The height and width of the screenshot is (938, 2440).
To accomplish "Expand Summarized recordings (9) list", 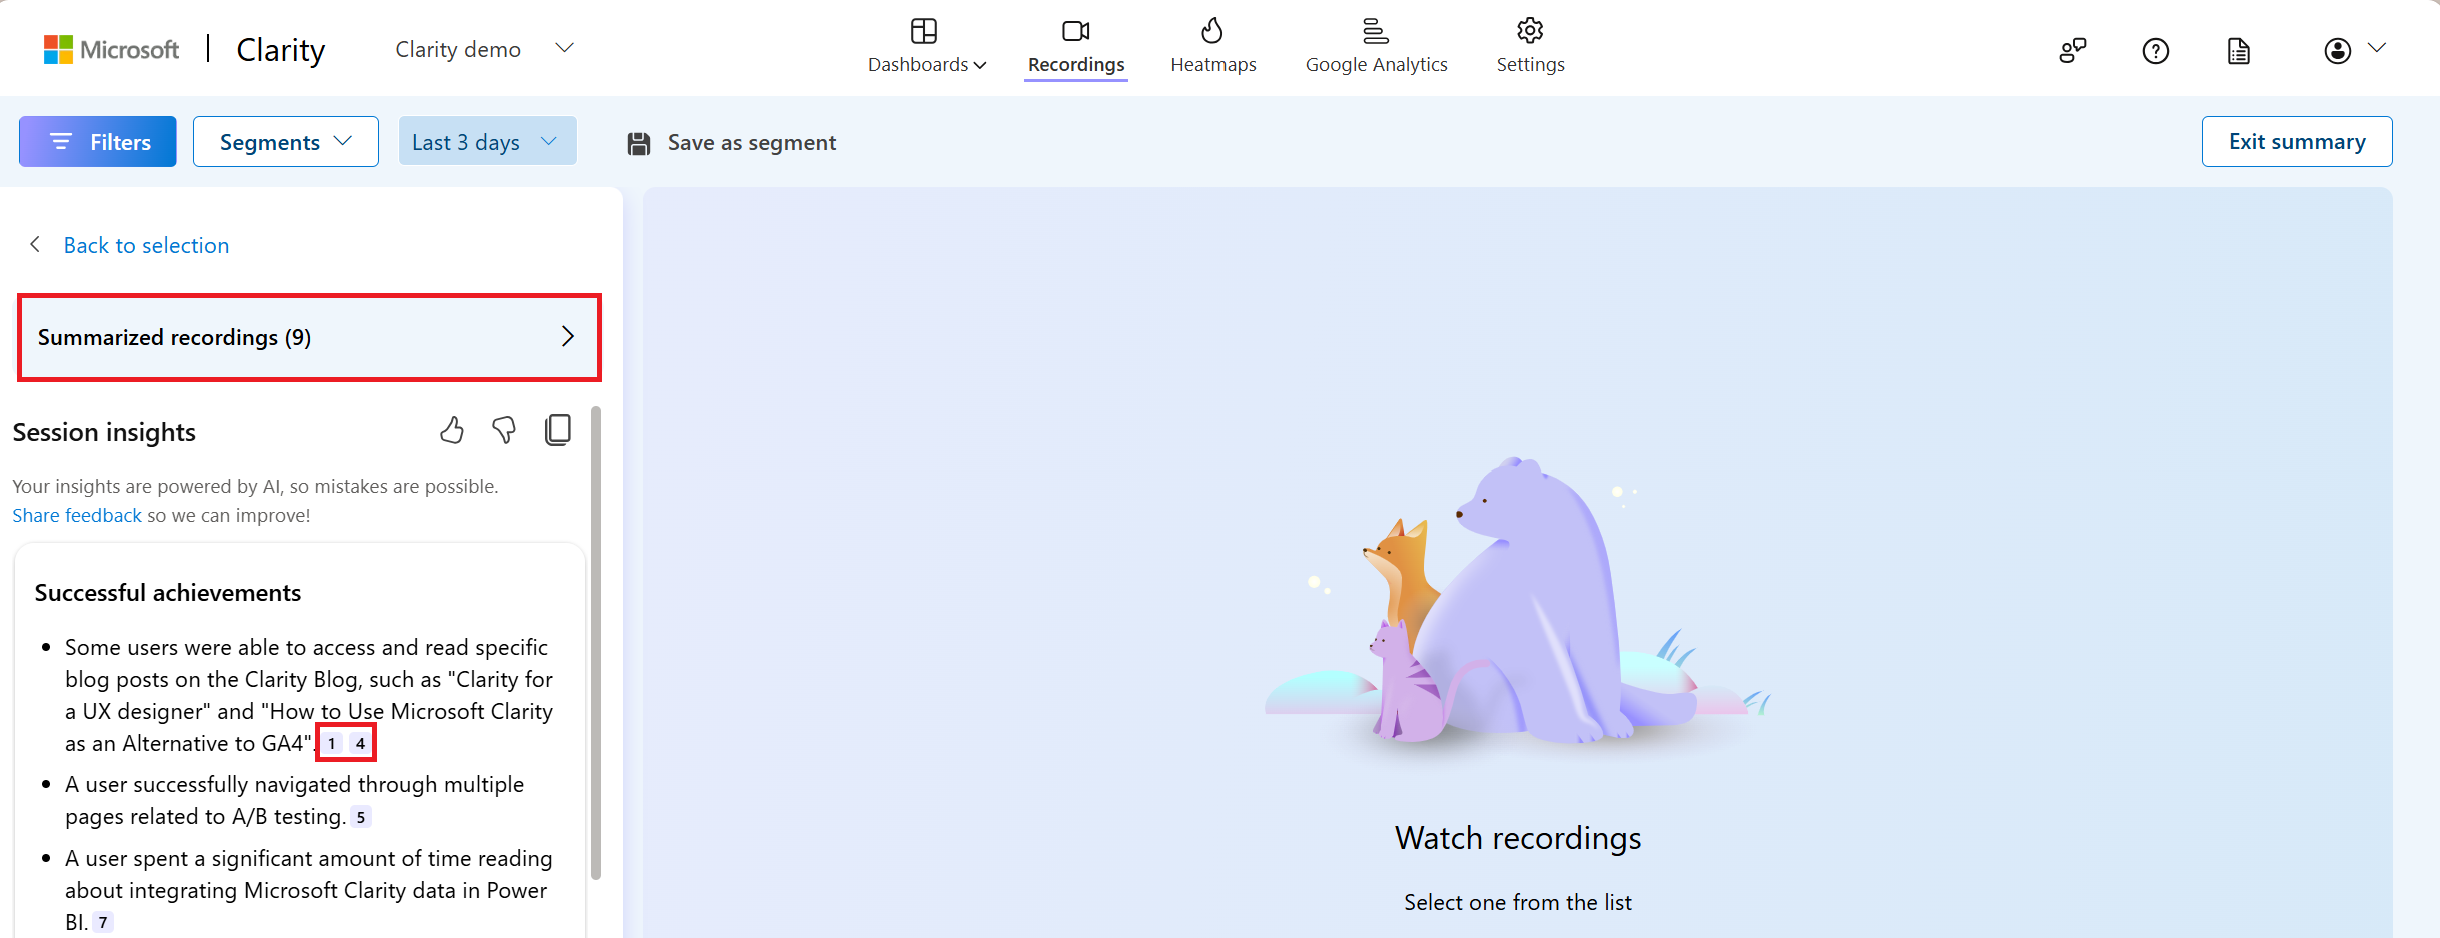I will 309,337.
